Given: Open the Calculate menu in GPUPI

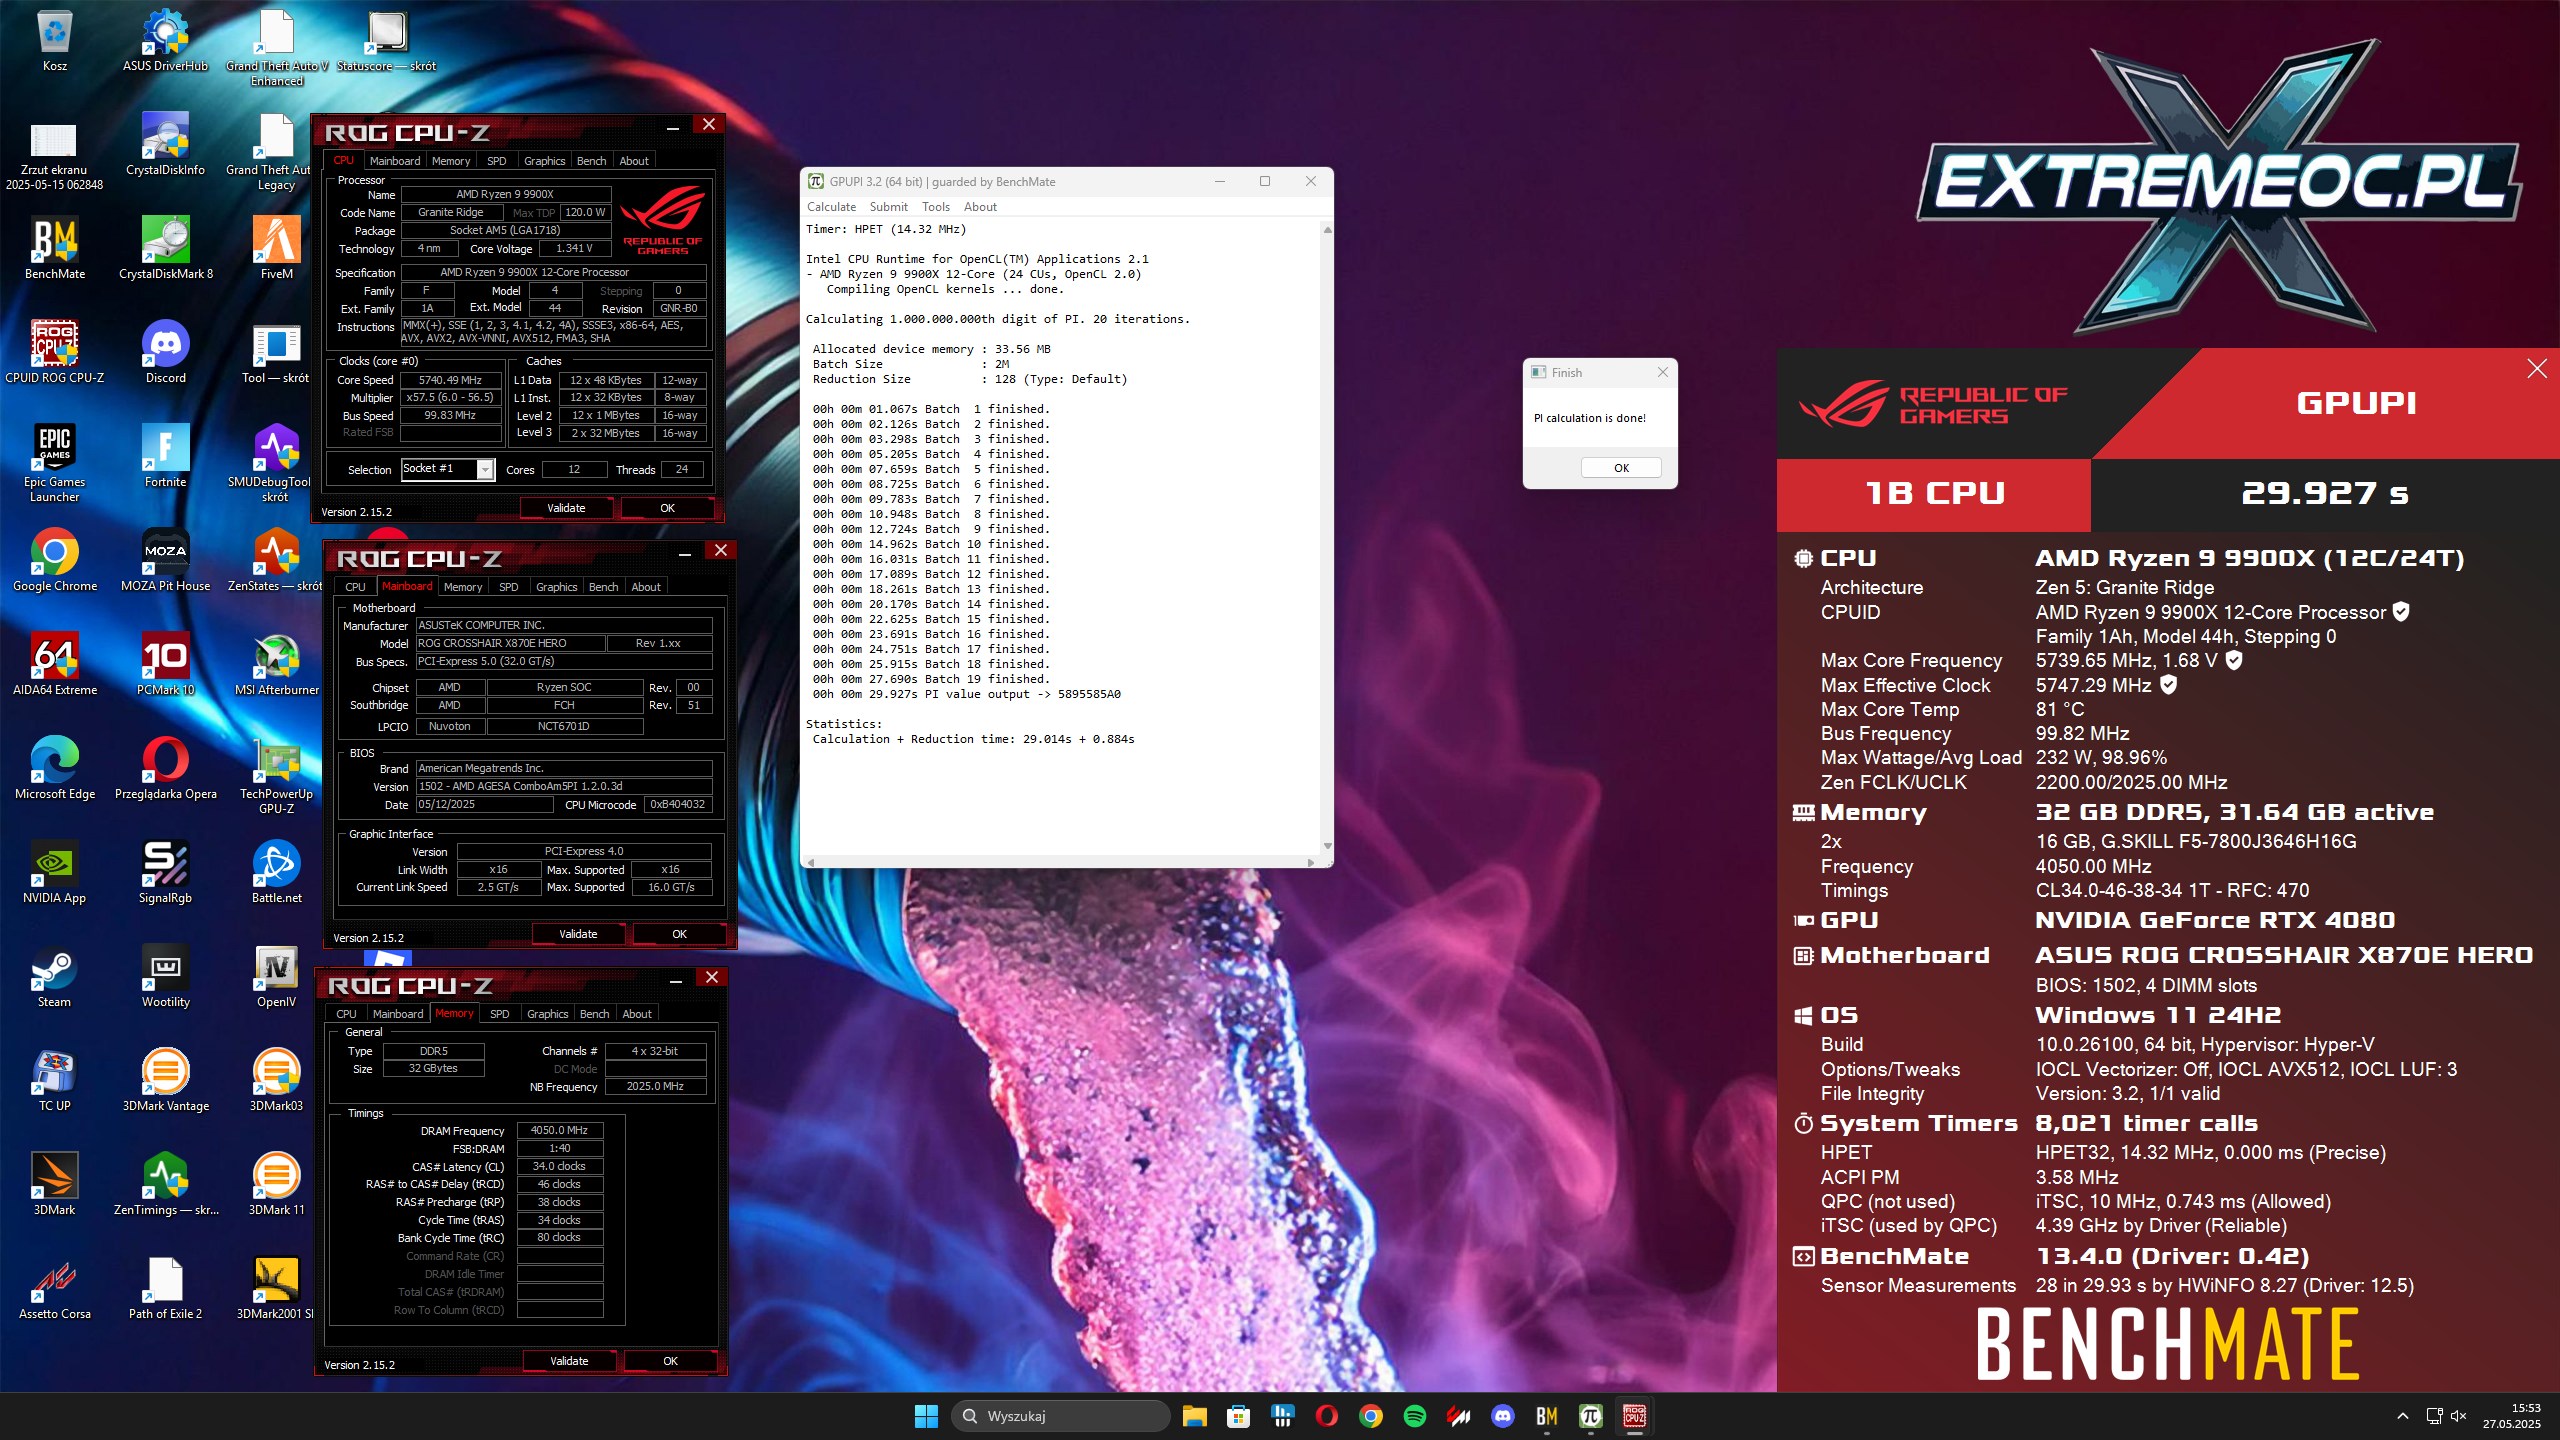Looking at the screenshot, I should 831,207.
